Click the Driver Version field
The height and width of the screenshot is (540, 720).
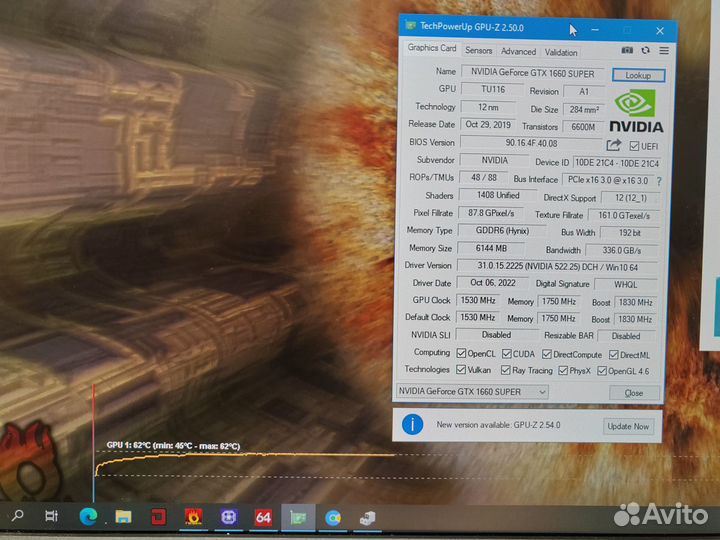(x=557, y=266)
